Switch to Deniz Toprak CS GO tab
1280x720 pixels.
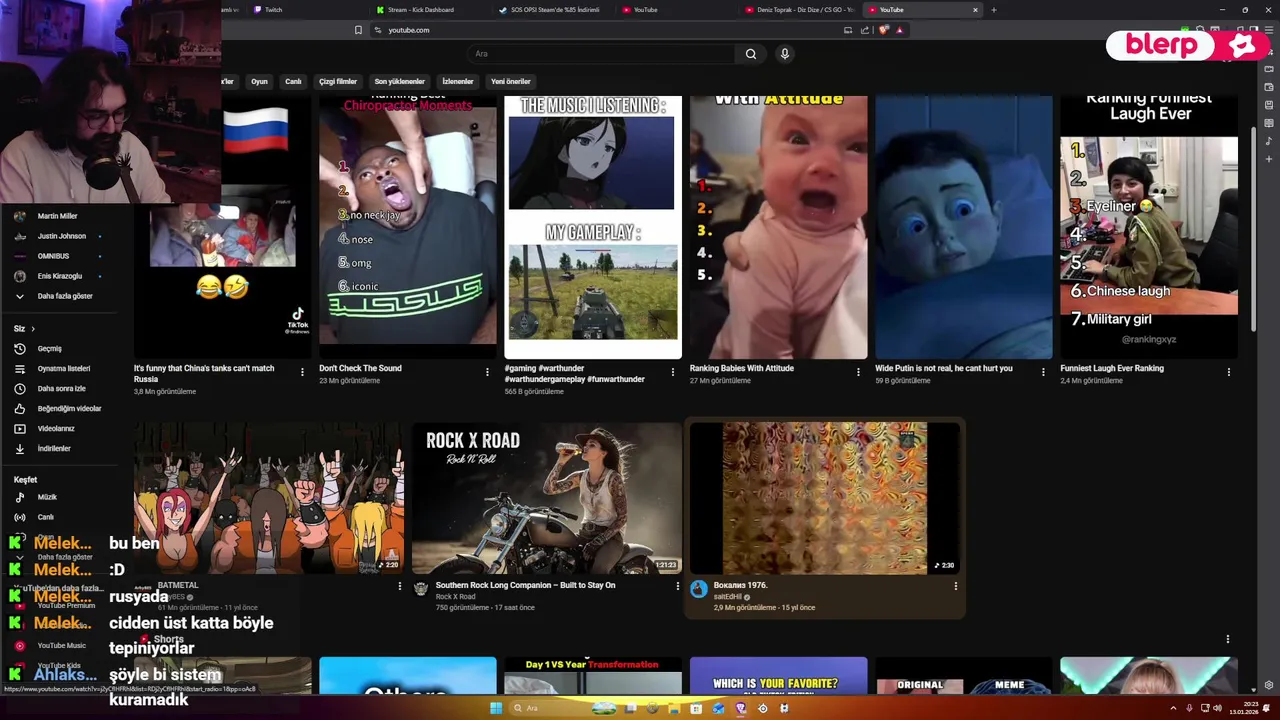(x=800, y=10)
